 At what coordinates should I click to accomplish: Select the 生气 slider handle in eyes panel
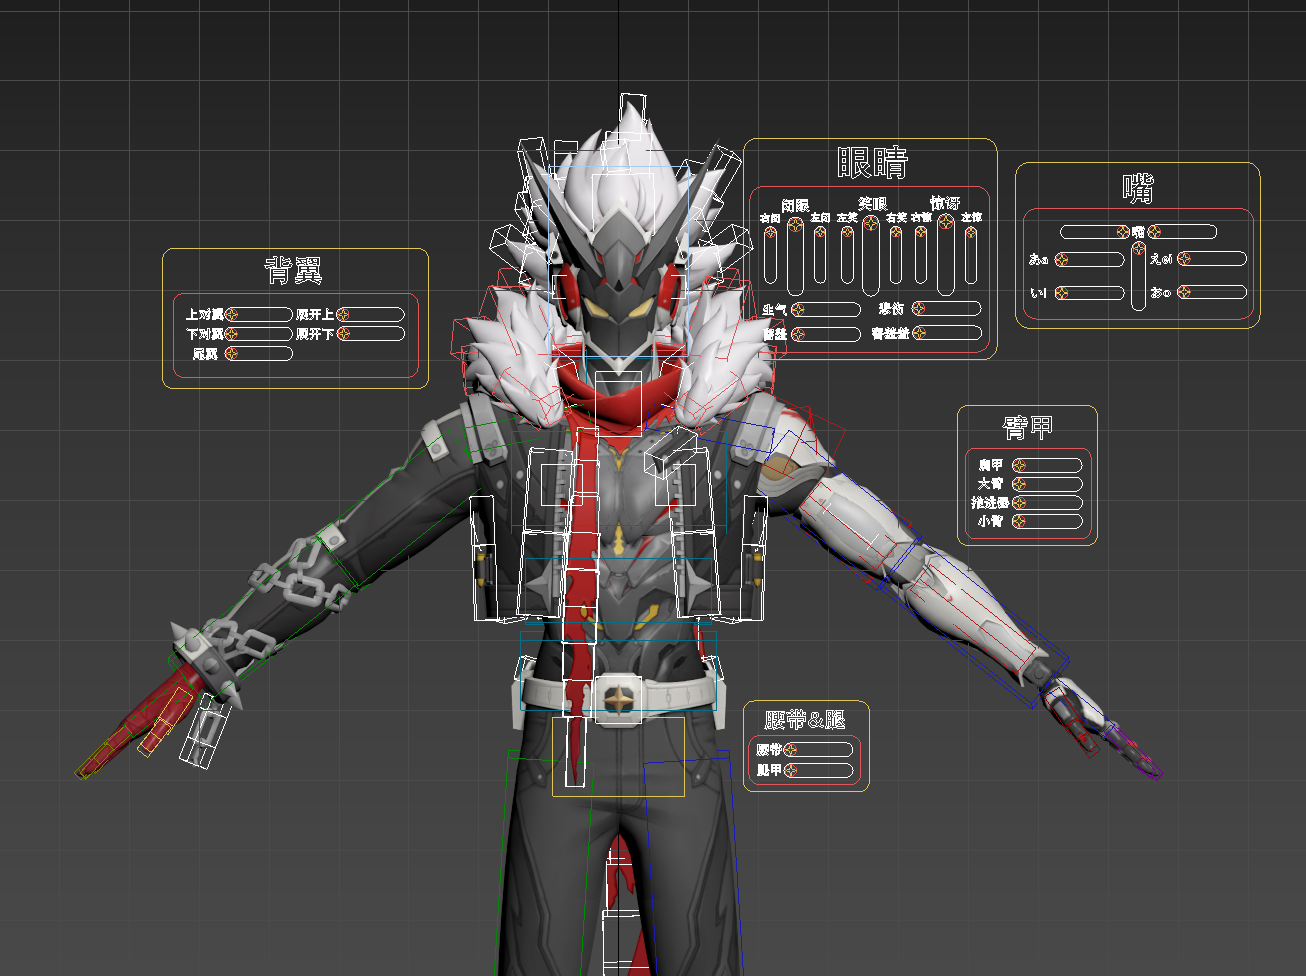[798, 310]
